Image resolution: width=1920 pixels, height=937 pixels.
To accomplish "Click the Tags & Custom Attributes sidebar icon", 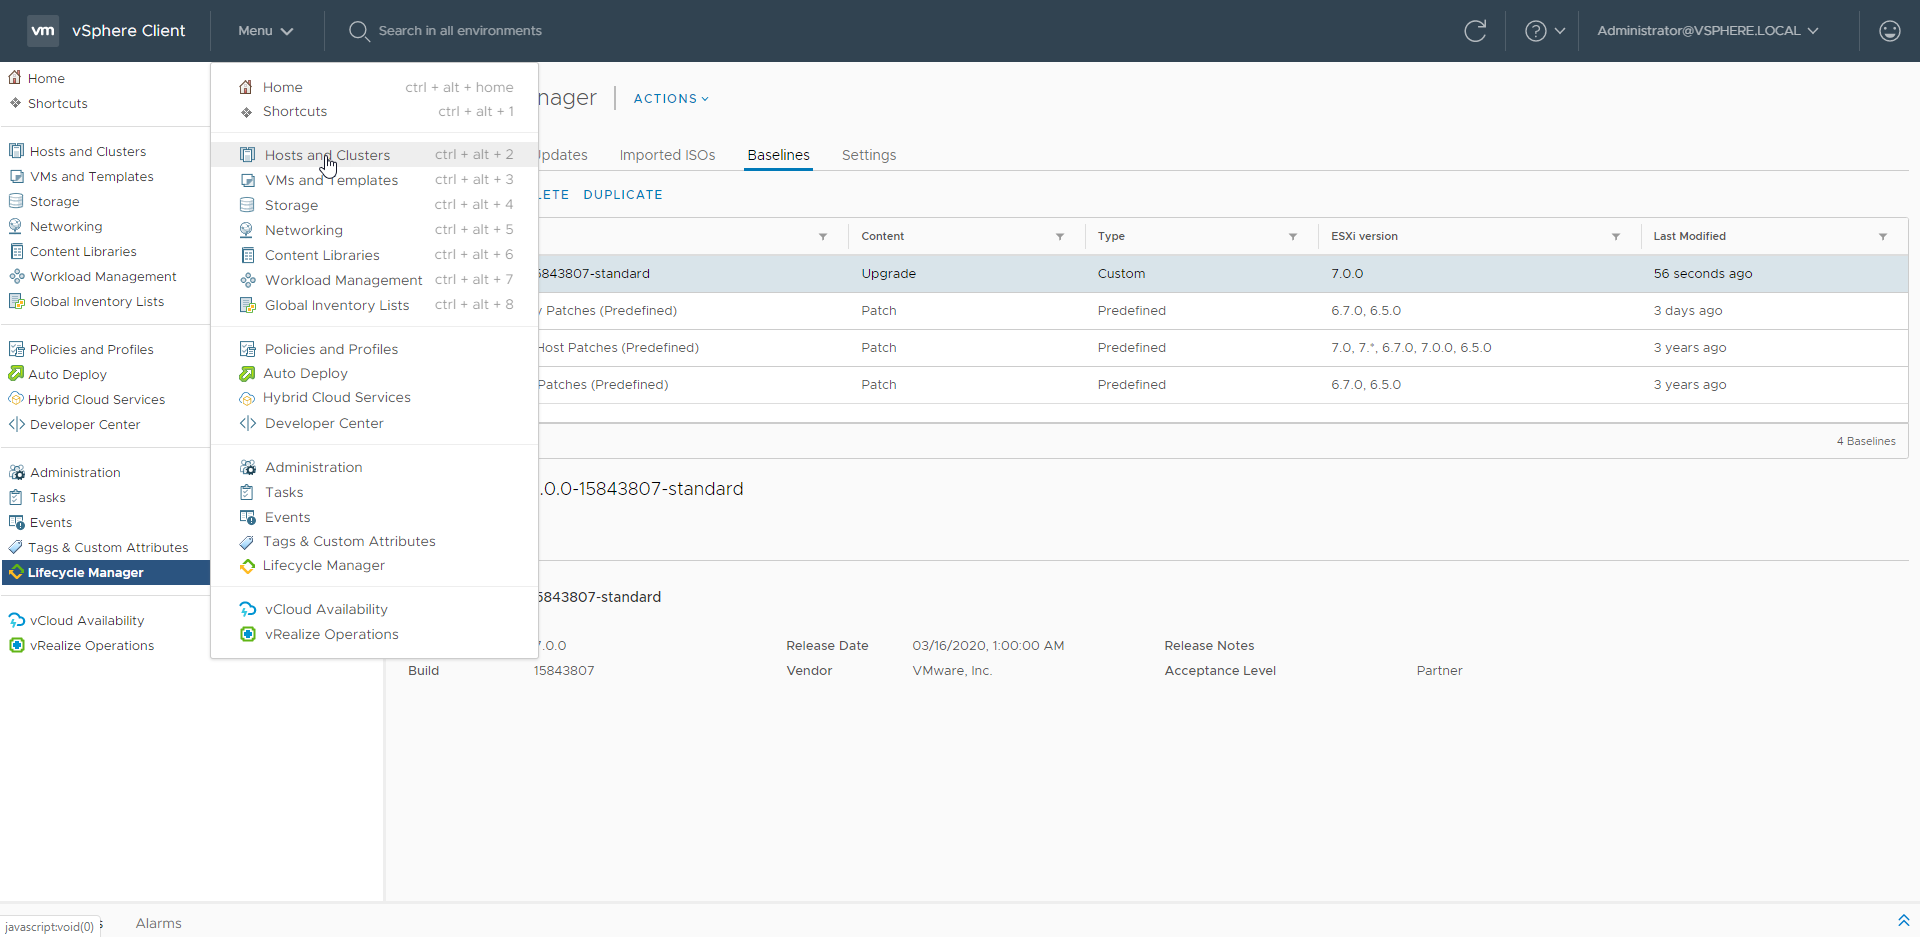I will 16,547.
